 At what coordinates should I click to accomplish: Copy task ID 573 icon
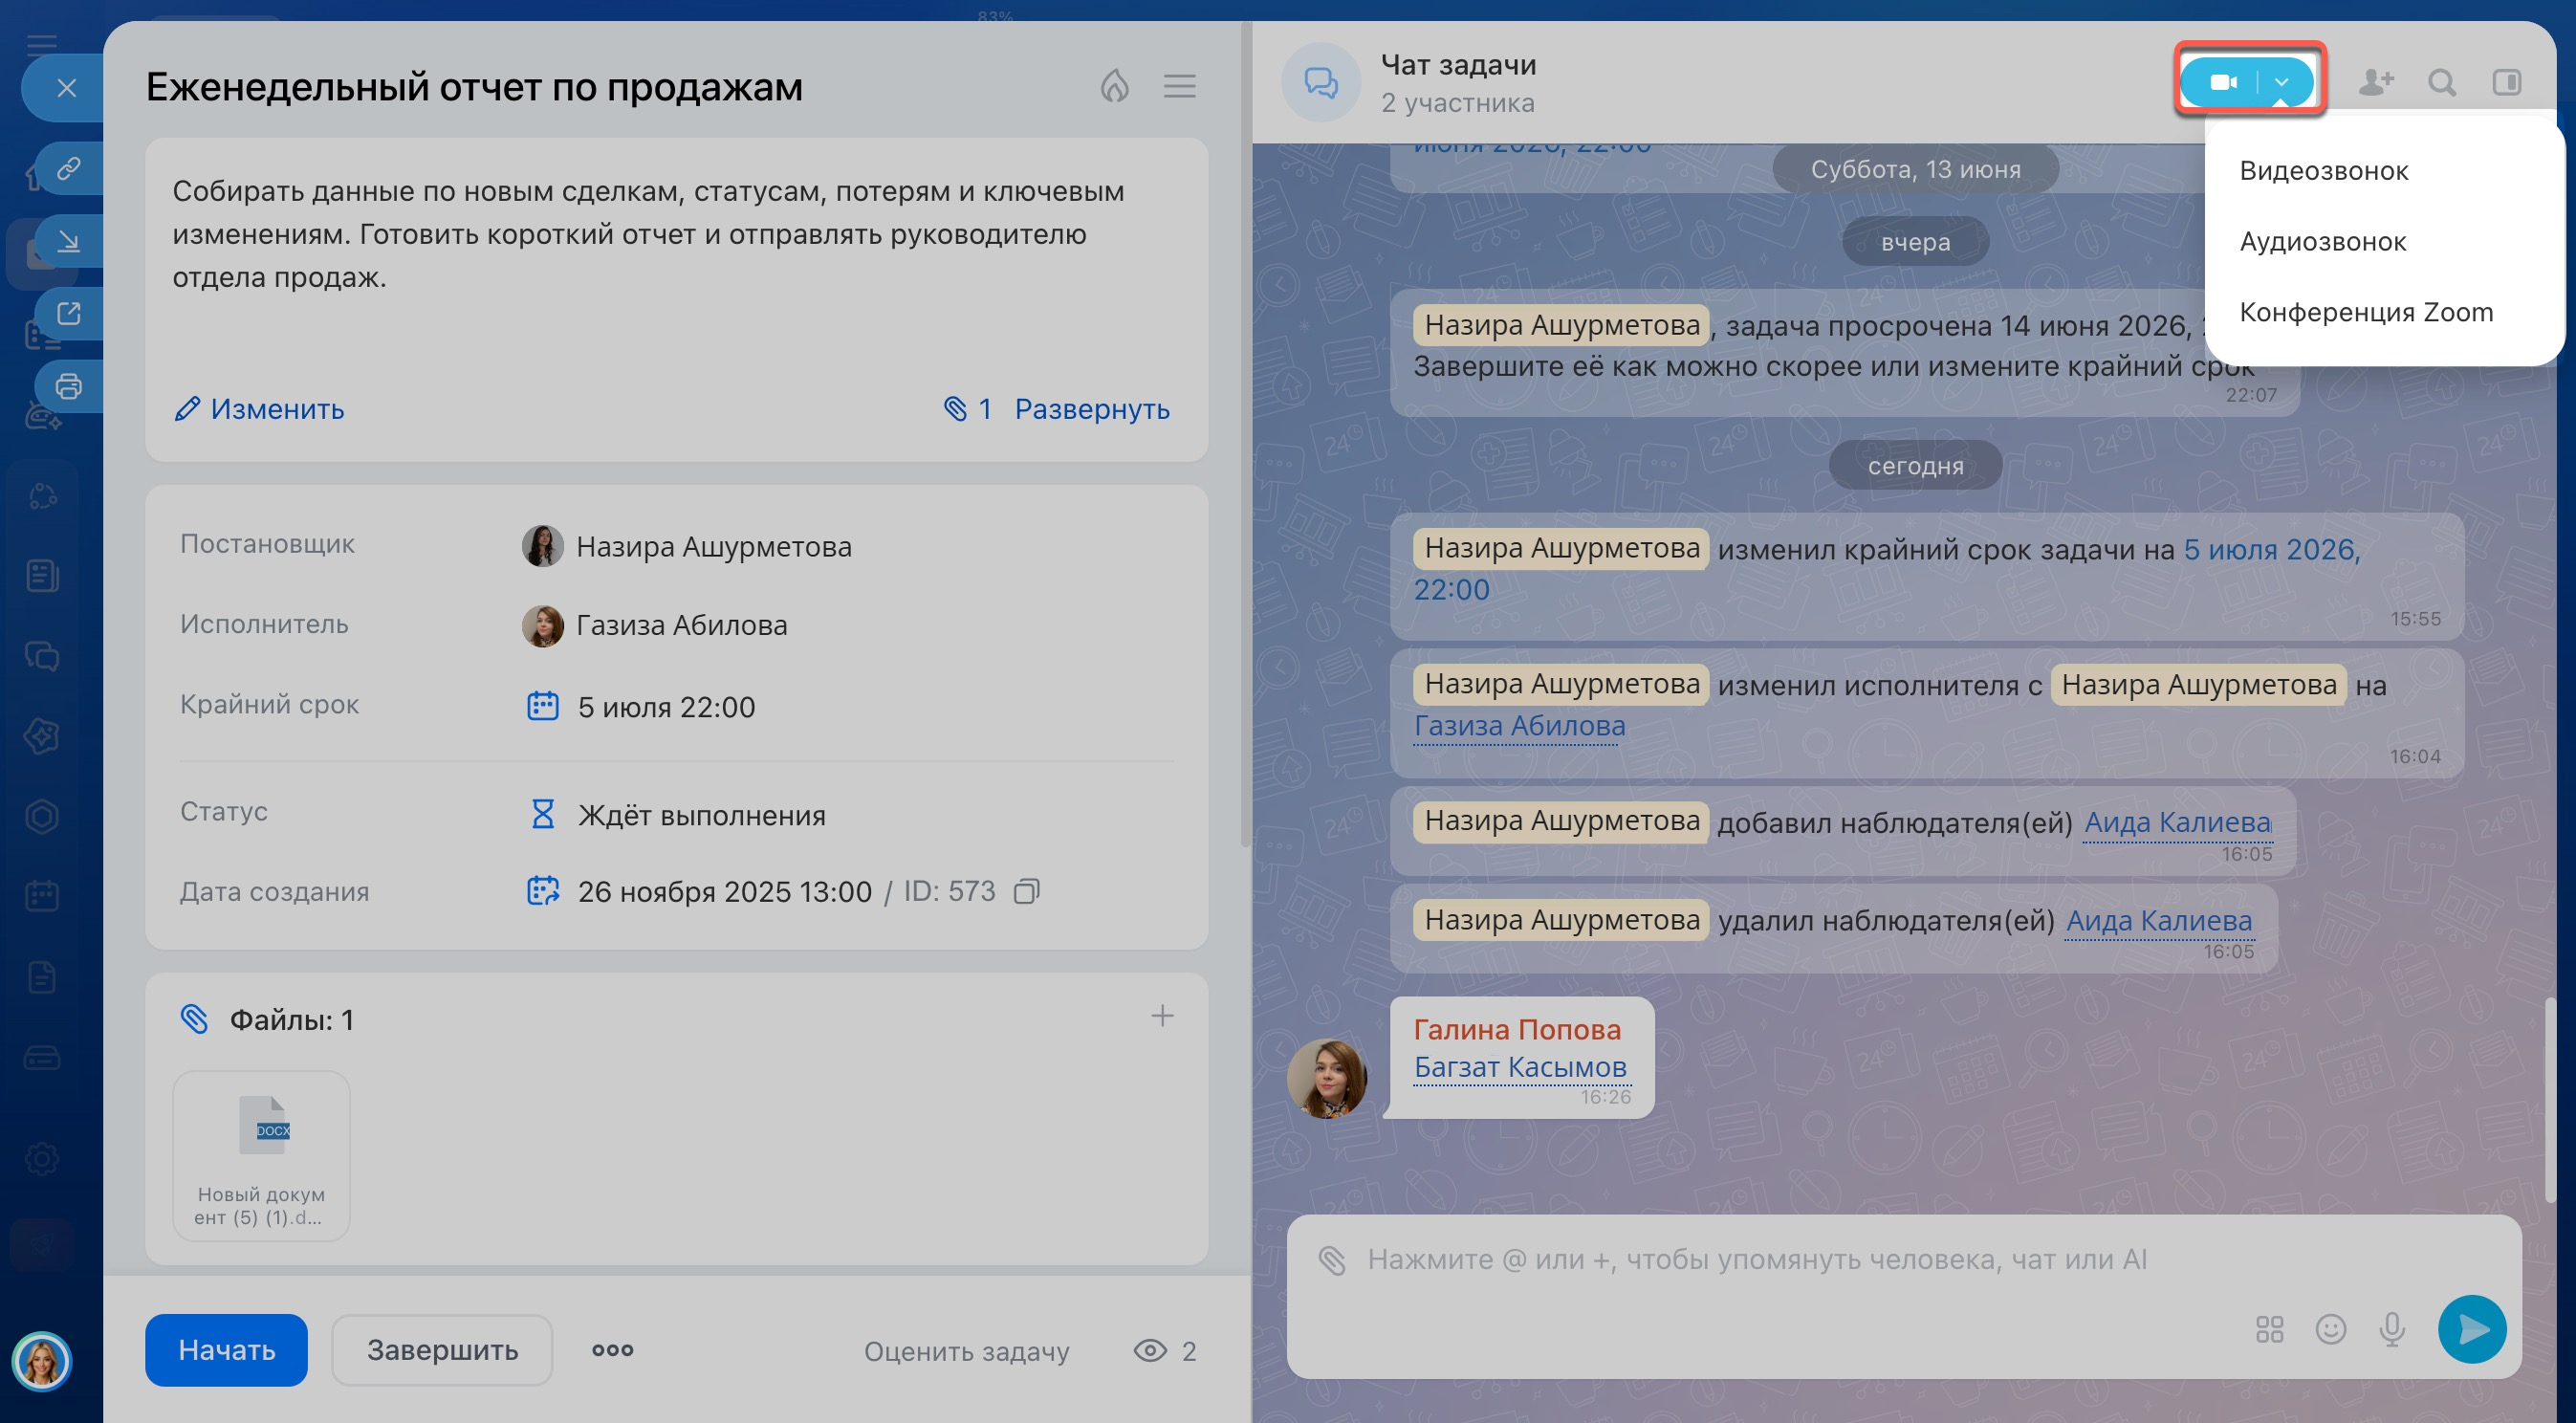[1026, 891]
